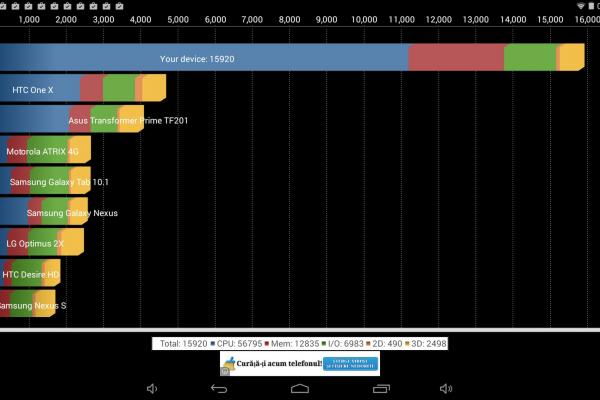Tap the 14,000 axis label
Viewport: 600px width, 400px height.
(513, 20)
